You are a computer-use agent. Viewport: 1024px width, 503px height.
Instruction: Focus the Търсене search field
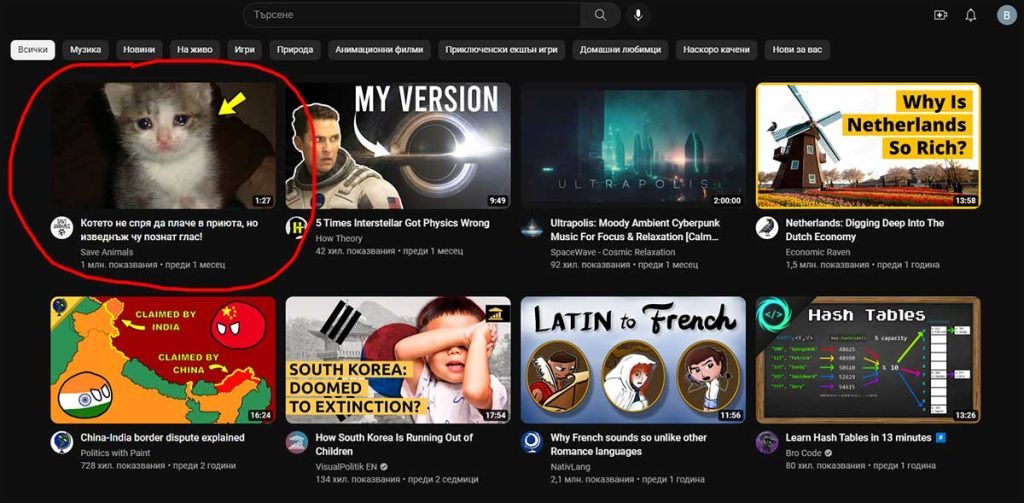(x=410, y=15)
